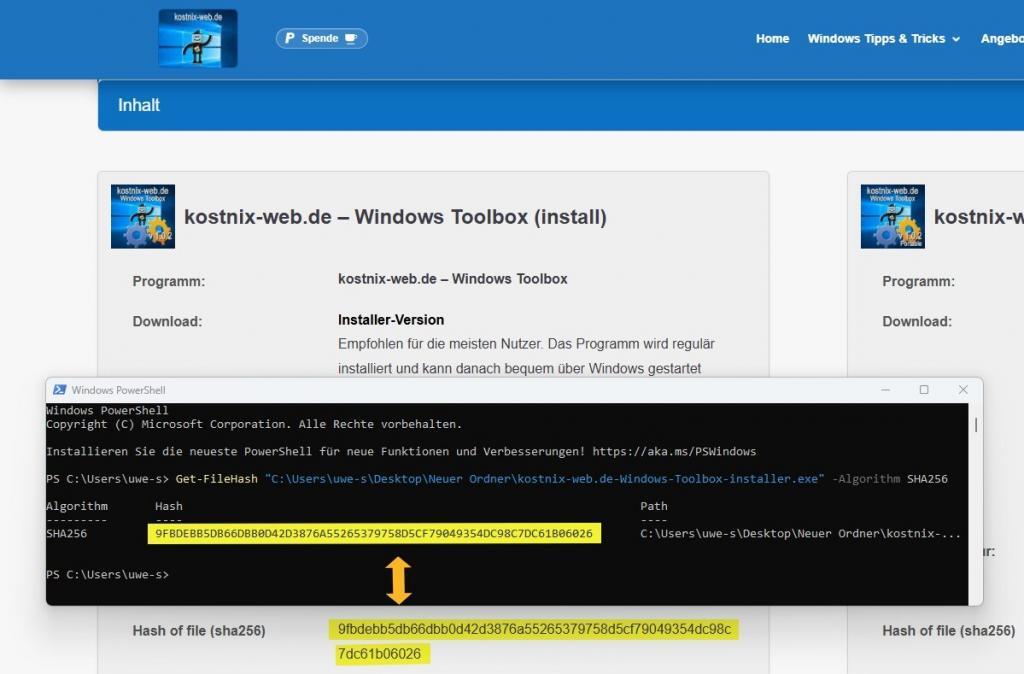Click the left card's Programm: label
Image resolution: width=1024 pixels, height=674 pixels.
[168, 281]
